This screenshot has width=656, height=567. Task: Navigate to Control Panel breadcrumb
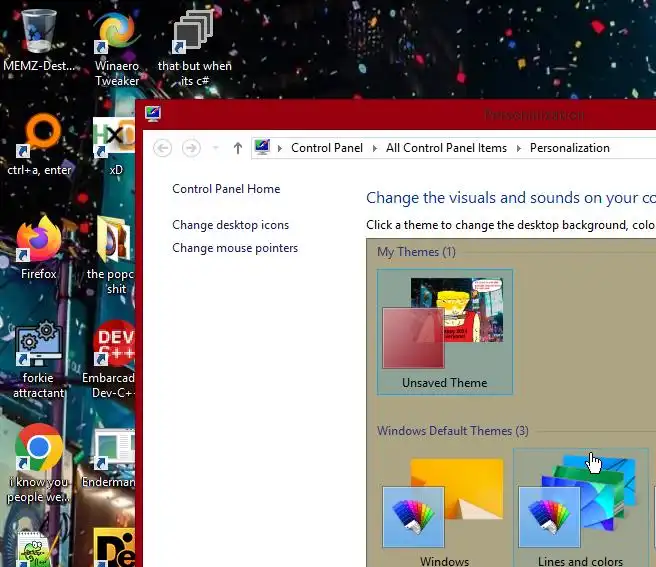[x=327, y=148]
